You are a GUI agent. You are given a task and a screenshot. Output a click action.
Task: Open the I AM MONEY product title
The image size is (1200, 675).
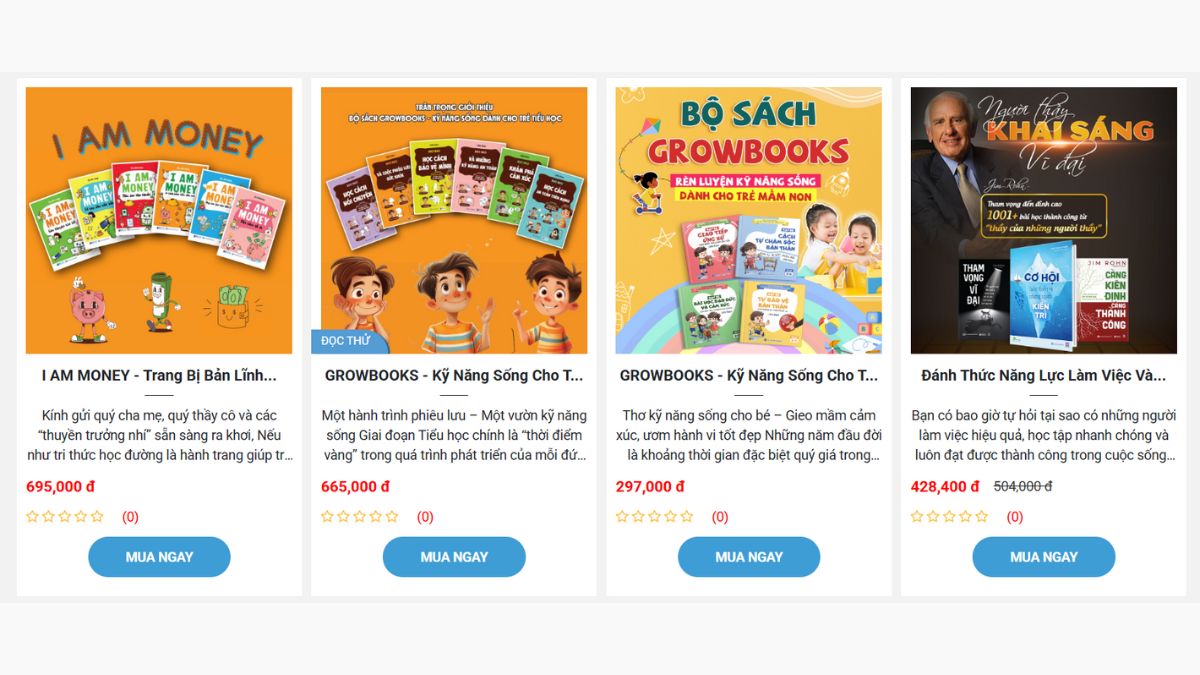[x=159, y=376]
